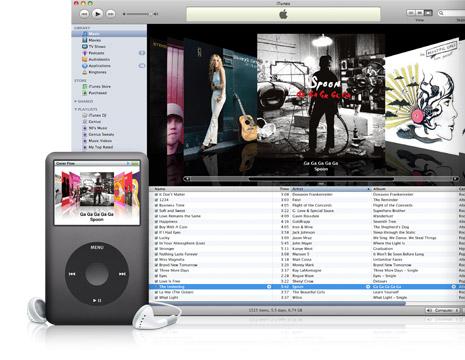Image resolution: width=465 pixels, height=360 pixels.
Task: Click the previous track rewind button
Action: (x=84, y=14)
